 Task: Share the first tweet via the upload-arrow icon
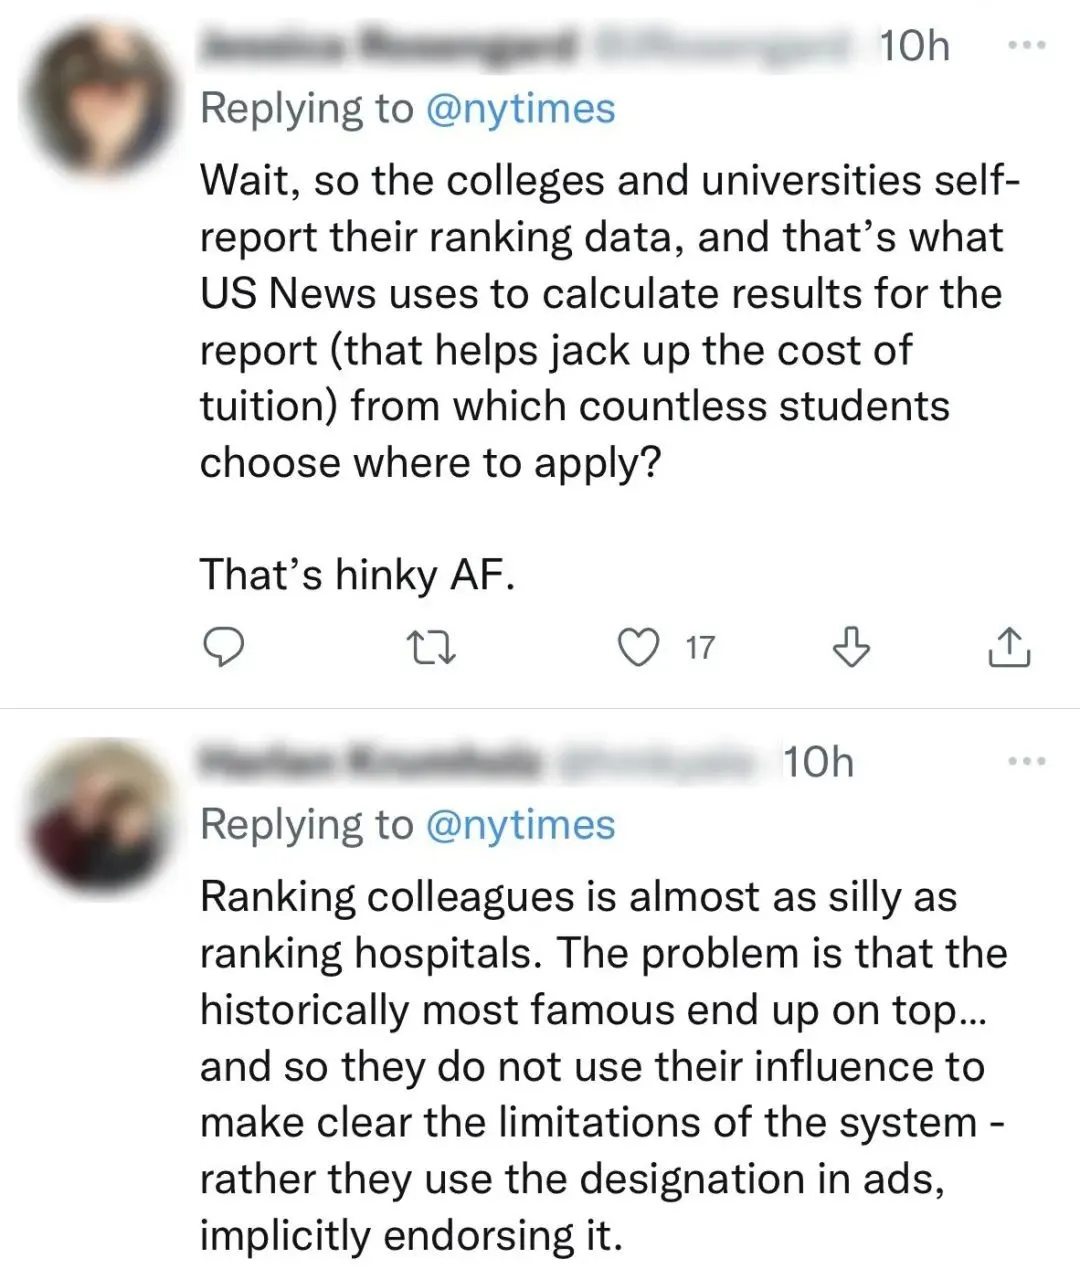1009,648
